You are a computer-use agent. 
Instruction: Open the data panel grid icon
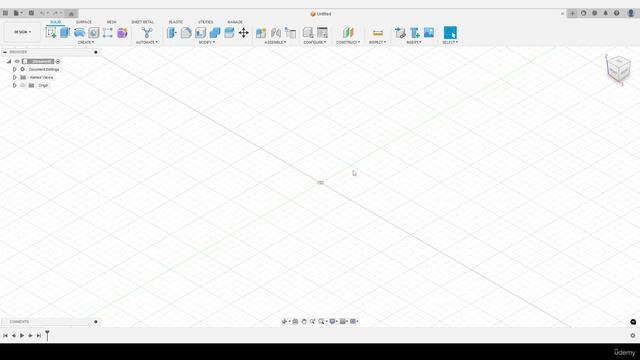pos(5,13)
